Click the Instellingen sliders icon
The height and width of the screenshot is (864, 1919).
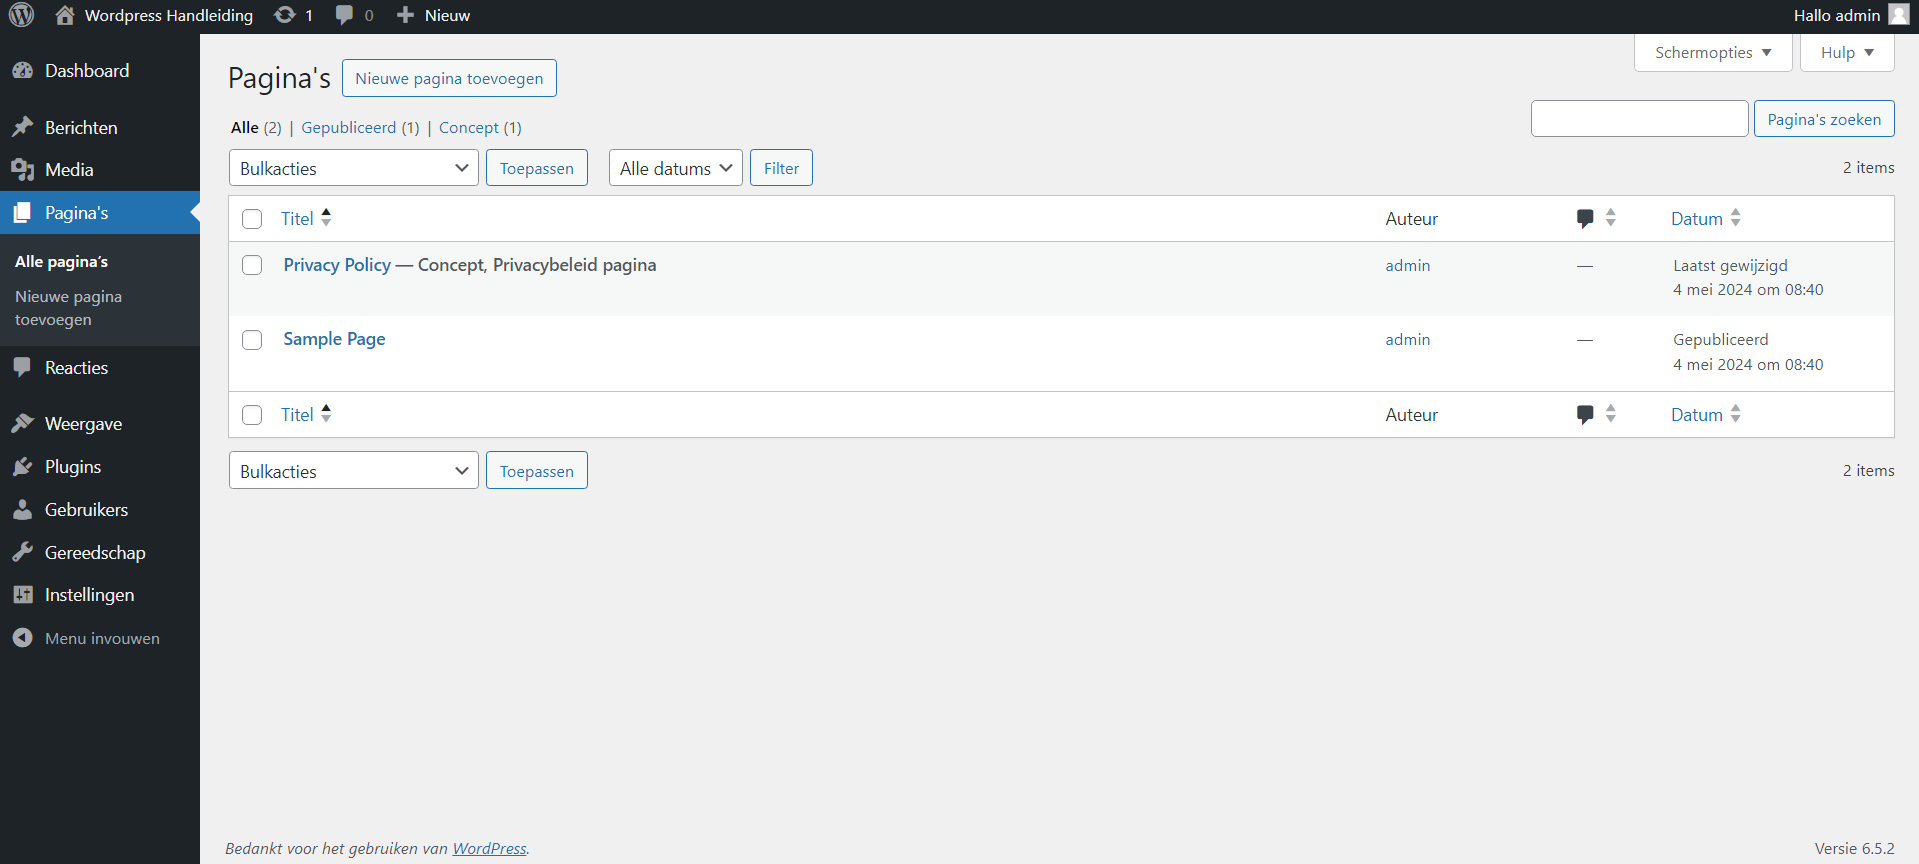(x=22, y=595)
